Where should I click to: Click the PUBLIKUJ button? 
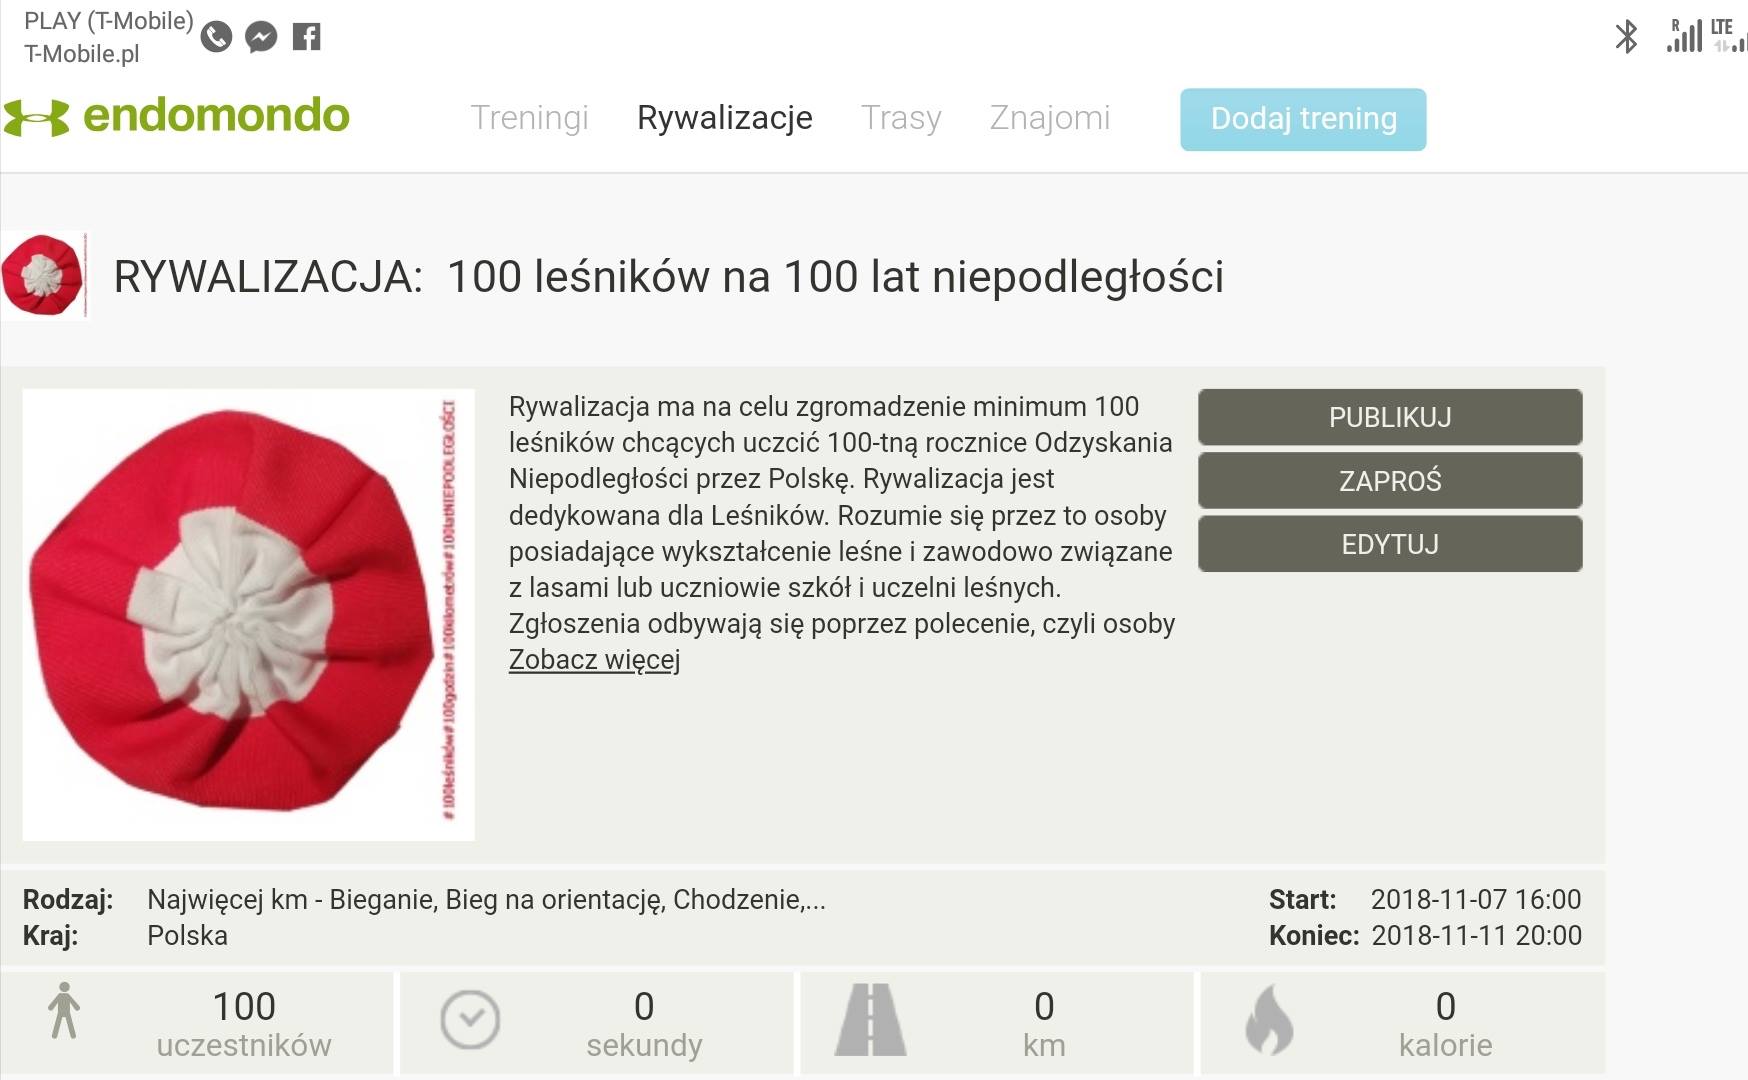(1389, 417)
